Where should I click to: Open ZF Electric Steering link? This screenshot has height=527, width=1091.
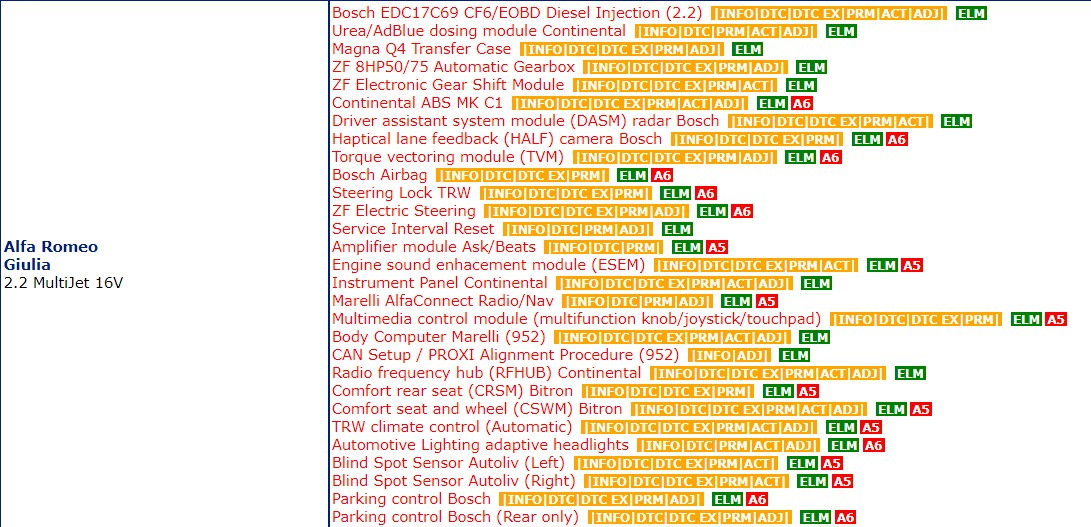[404, 211]
